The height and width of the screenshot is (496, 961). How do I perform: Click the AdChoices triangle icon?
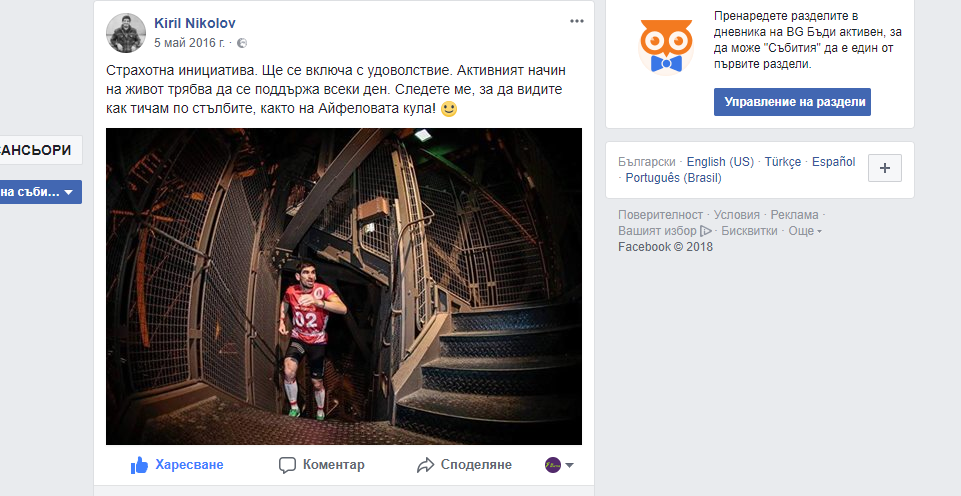(705, 231)
